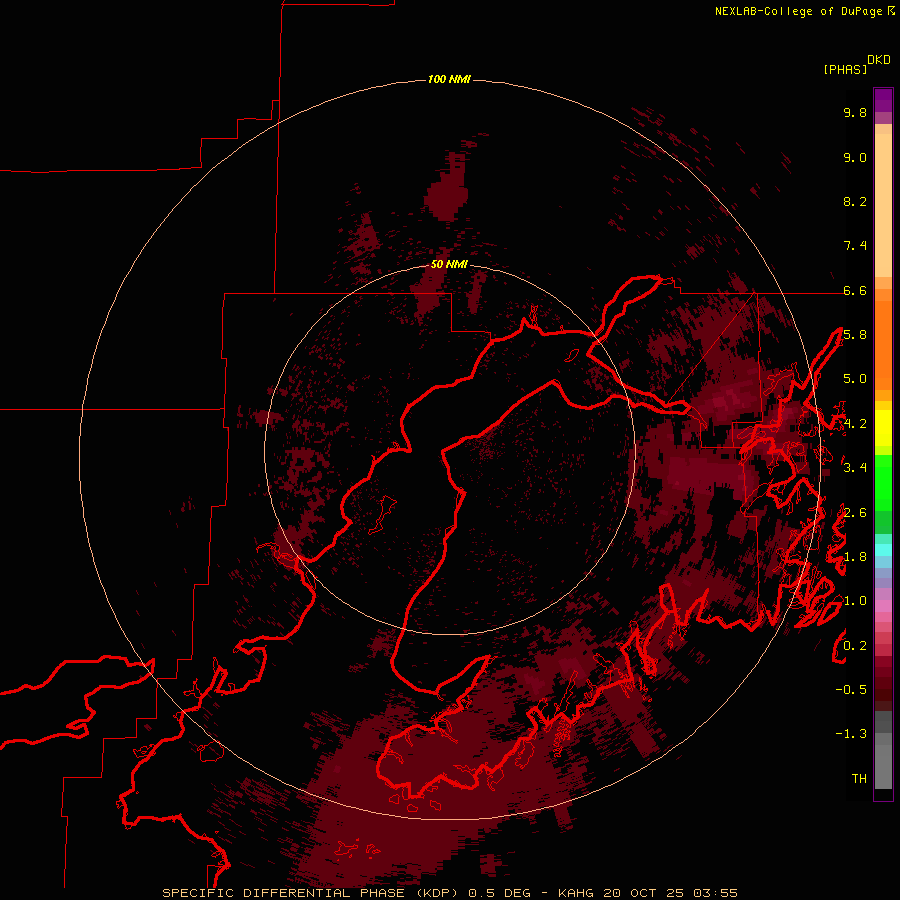Click the TH threshold label on the scale

click(859, 779)
